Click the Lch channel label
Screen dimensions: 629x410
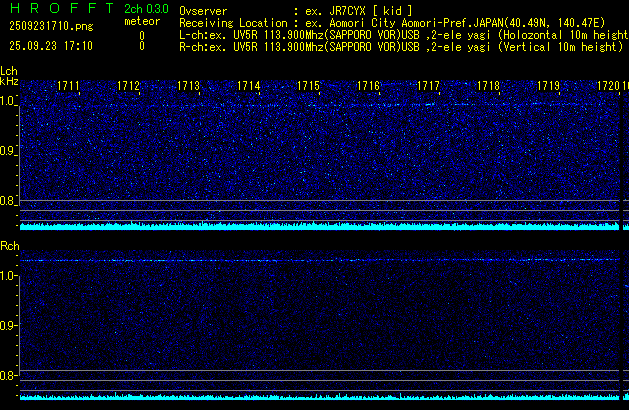9,71
